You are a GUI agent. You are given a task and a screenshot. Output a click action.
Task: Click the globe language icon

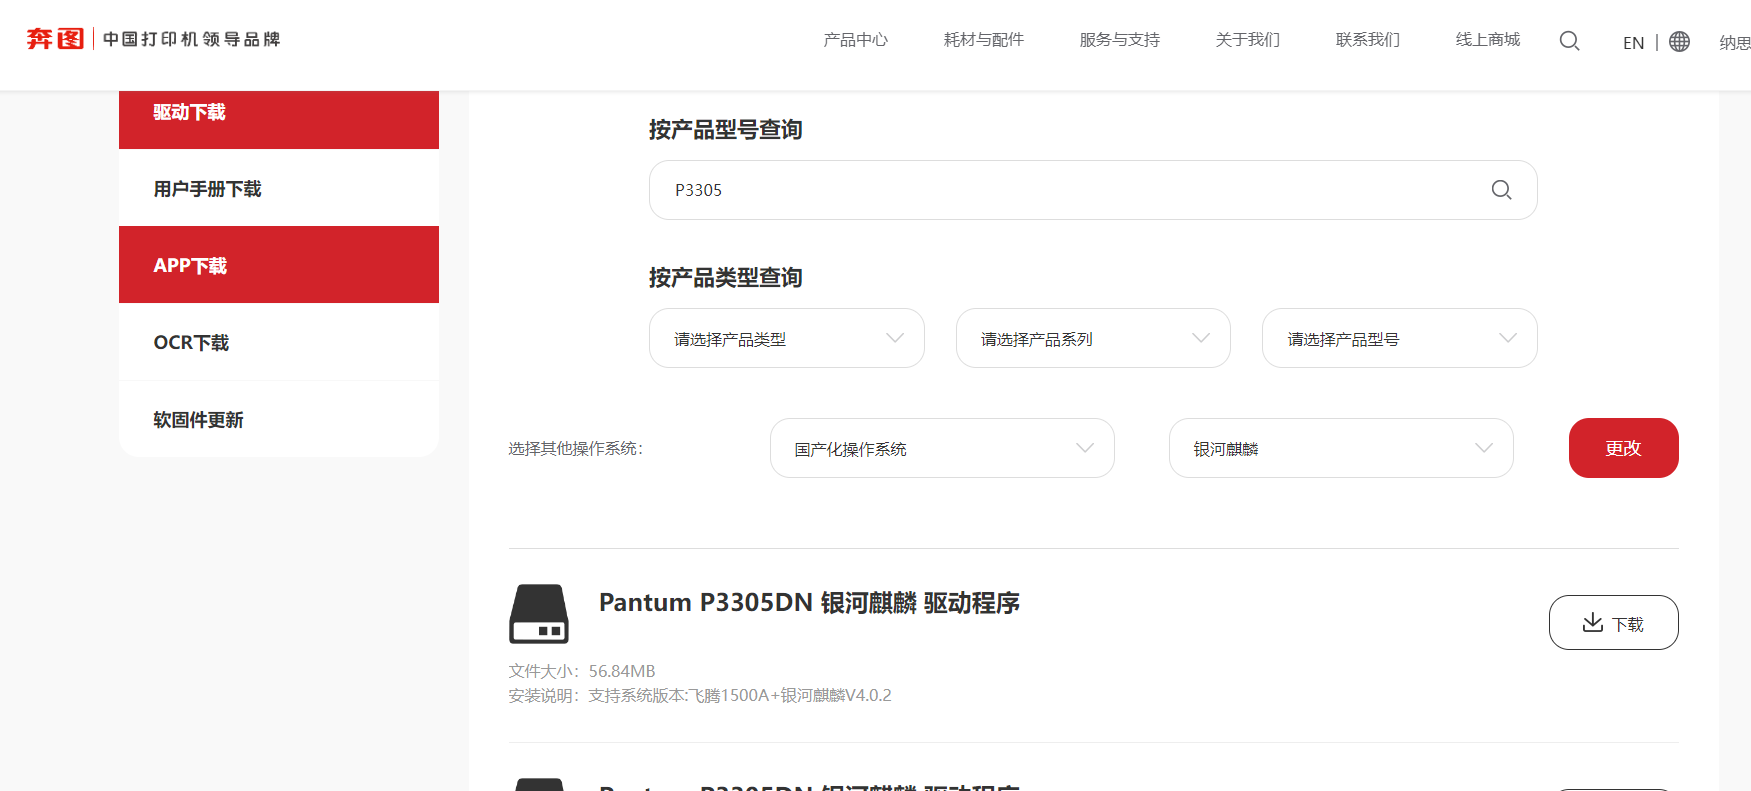point(1679,42)
